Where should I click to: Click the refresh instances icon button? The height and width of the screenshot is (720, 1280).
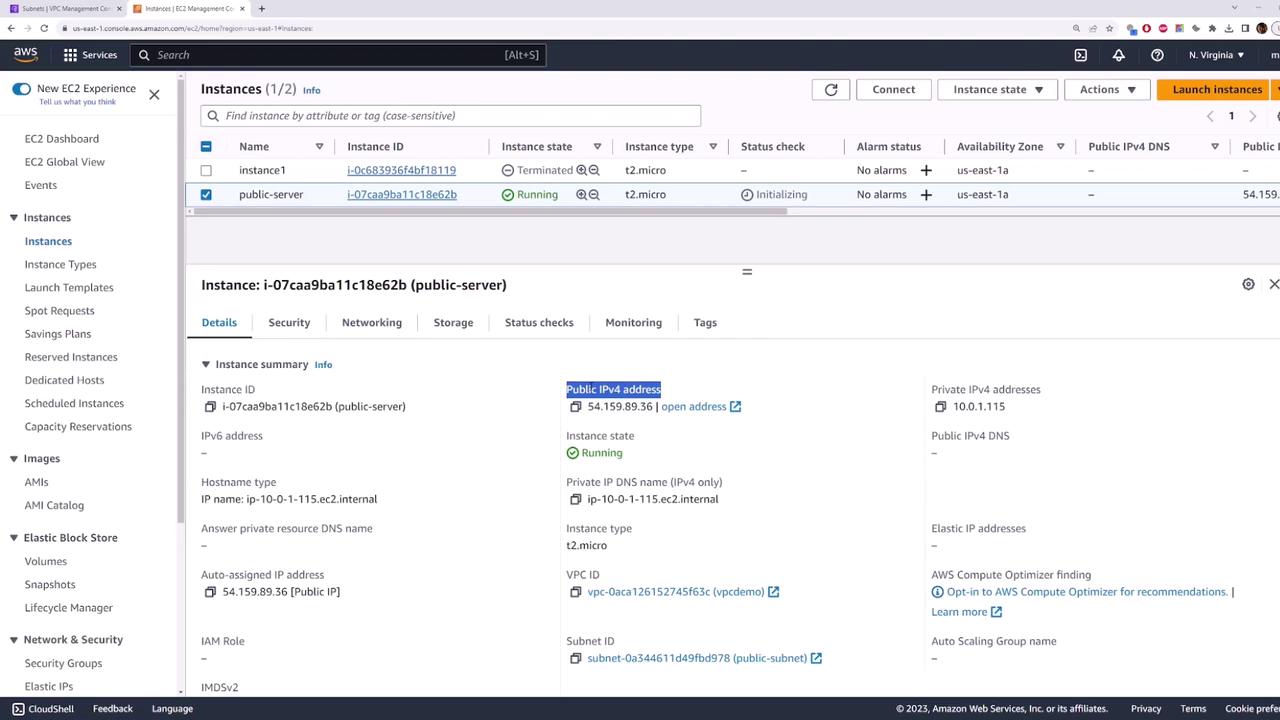click(830, 89)
